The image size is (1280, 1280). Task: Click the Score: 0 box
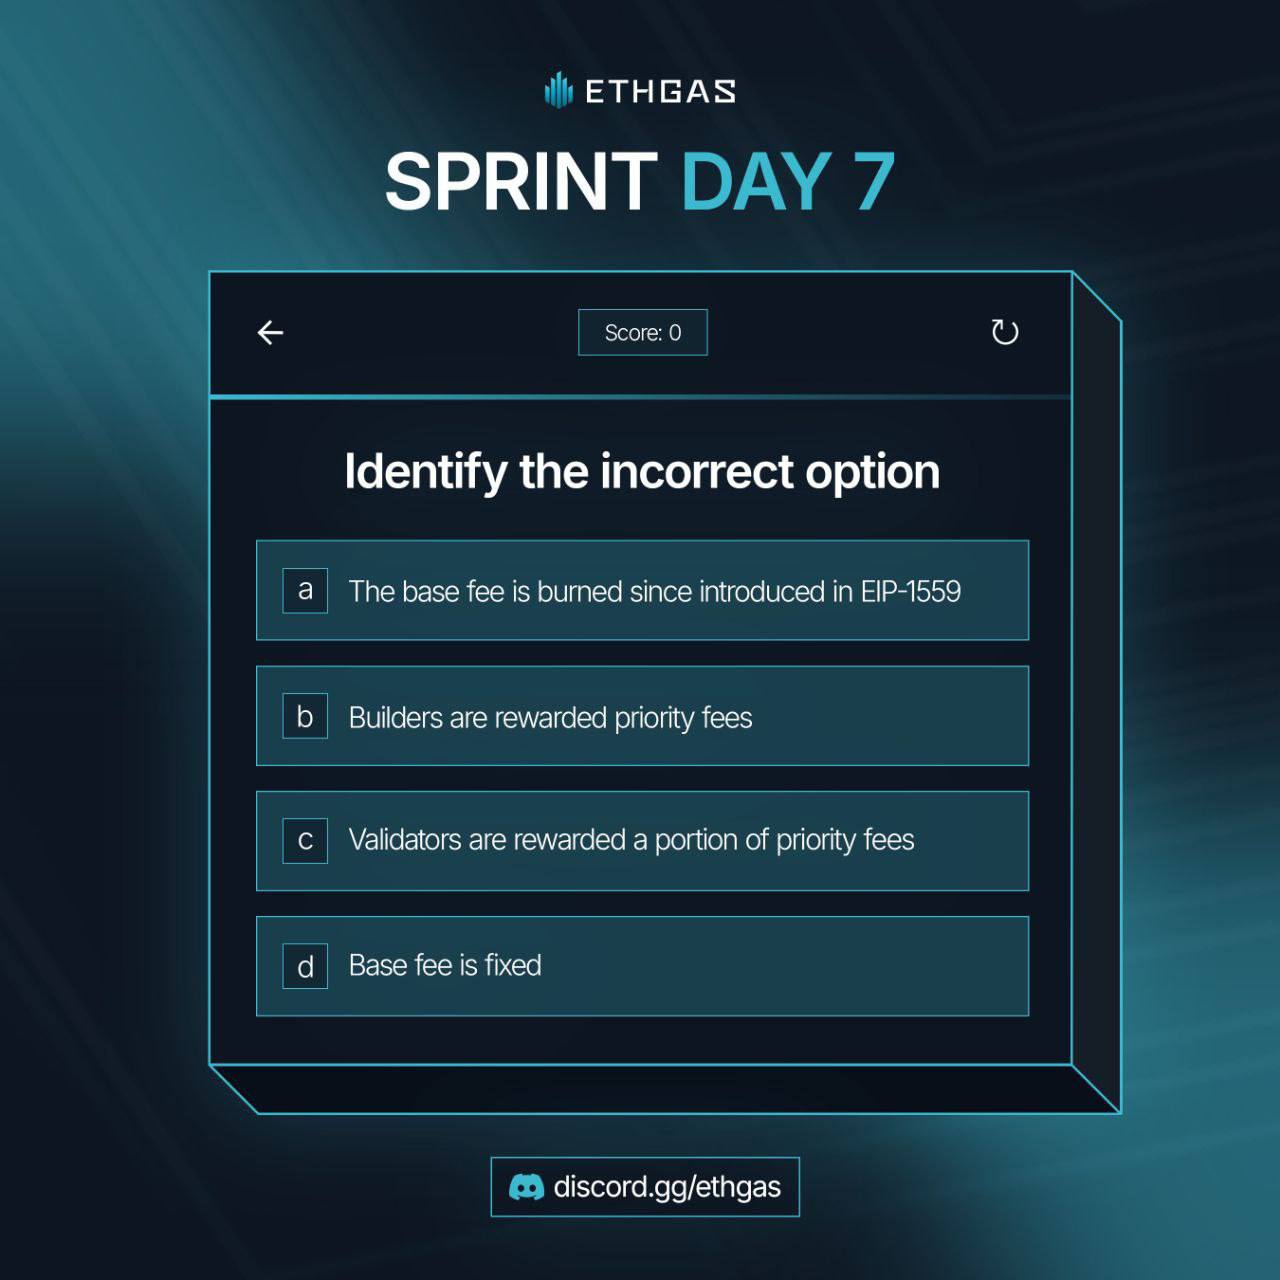click(643, 332)
